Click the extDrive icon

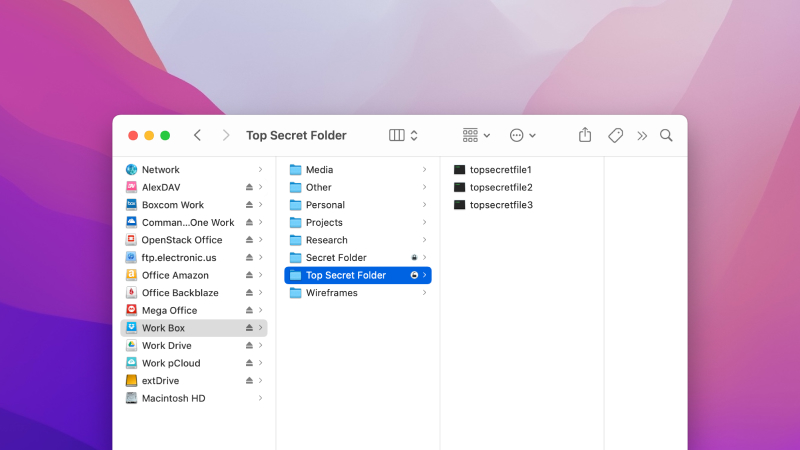(131, 381)
